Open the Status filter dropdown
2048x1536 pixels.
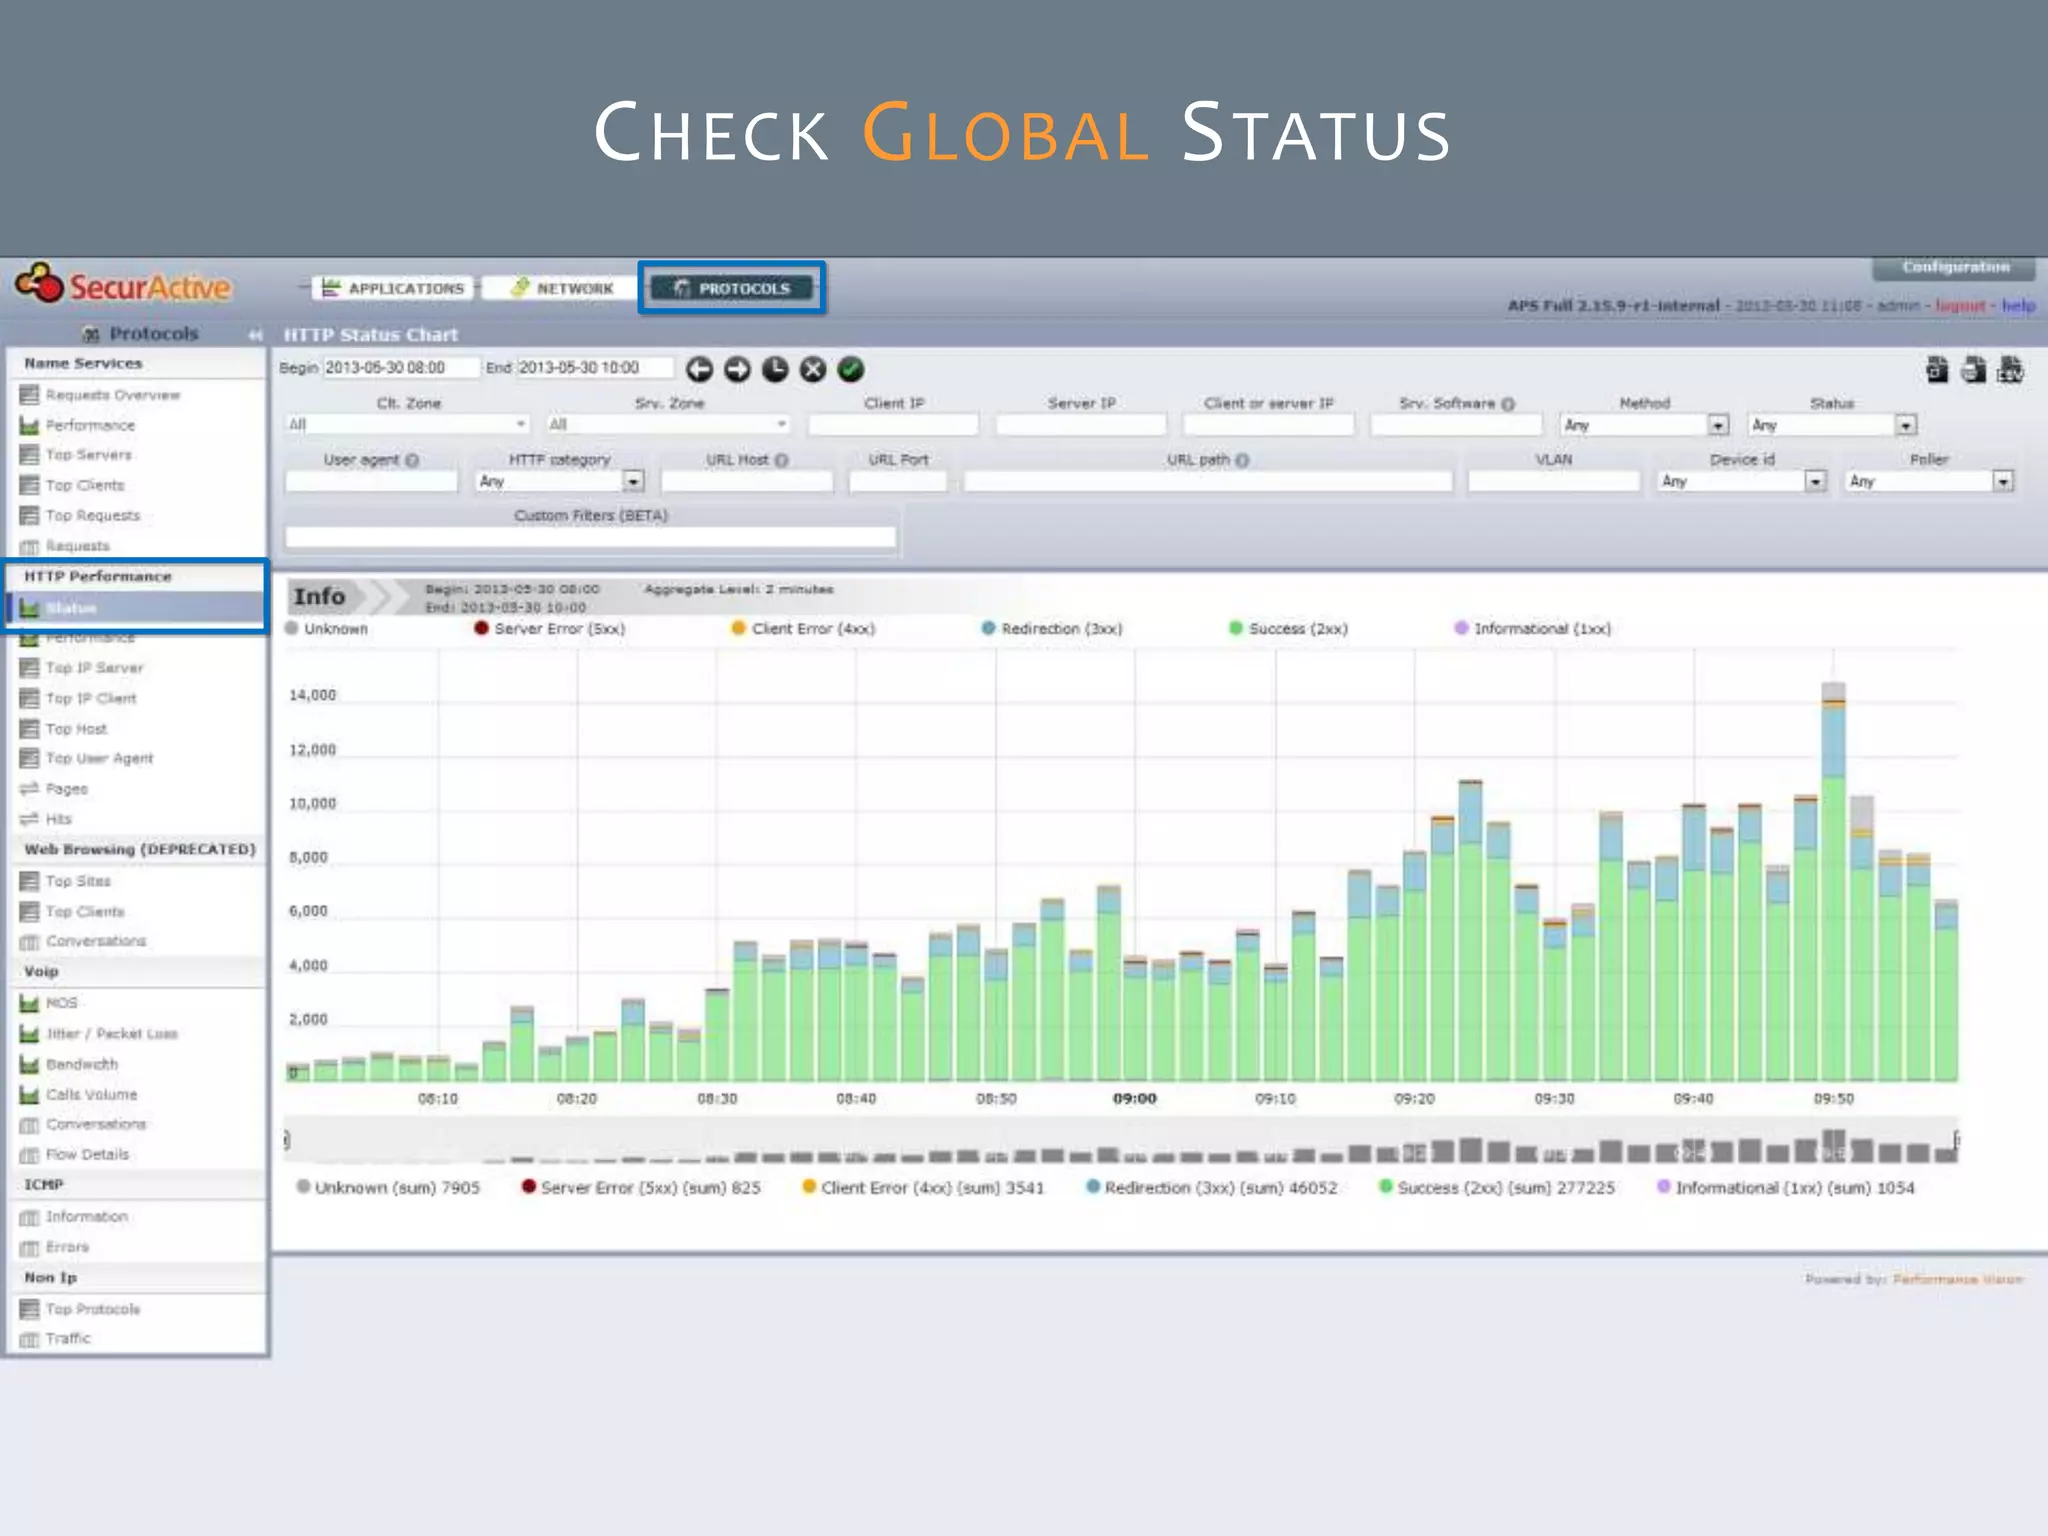coord(1832,425)
